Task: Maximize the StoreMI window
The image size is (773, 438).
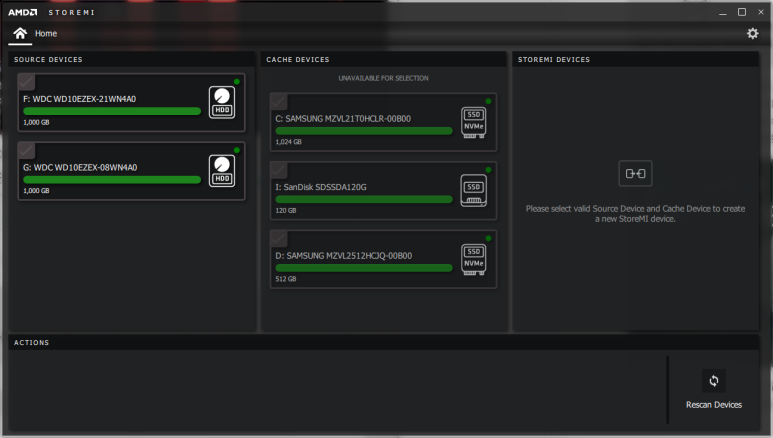Action: click(741, 12)
